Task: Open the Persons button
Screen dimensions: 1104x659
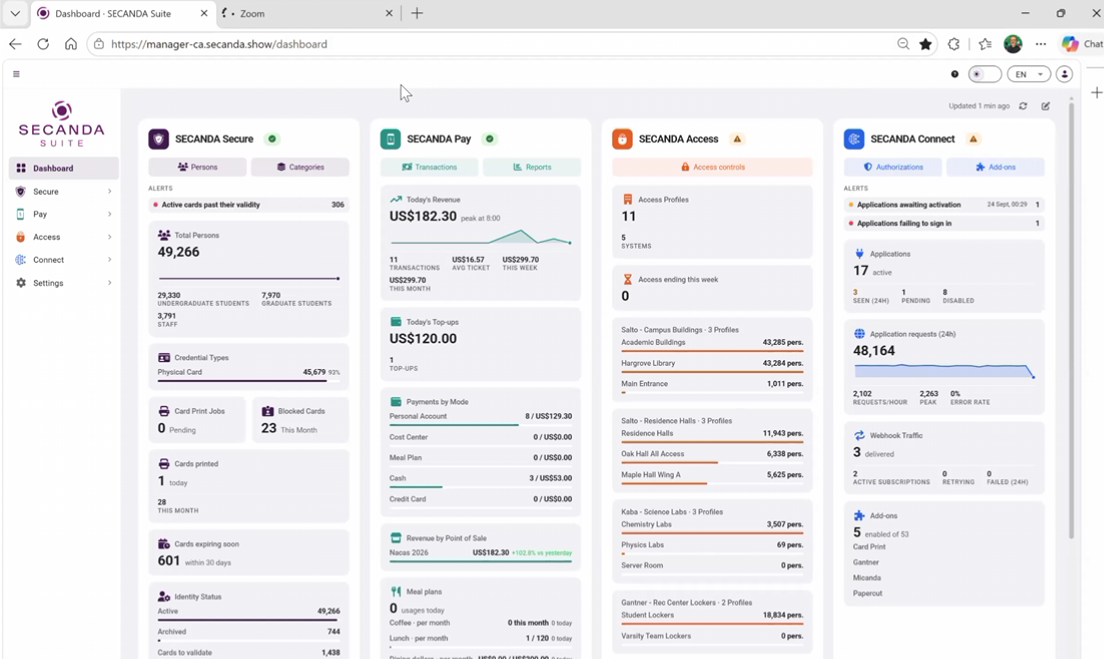Action: point(197,167)
